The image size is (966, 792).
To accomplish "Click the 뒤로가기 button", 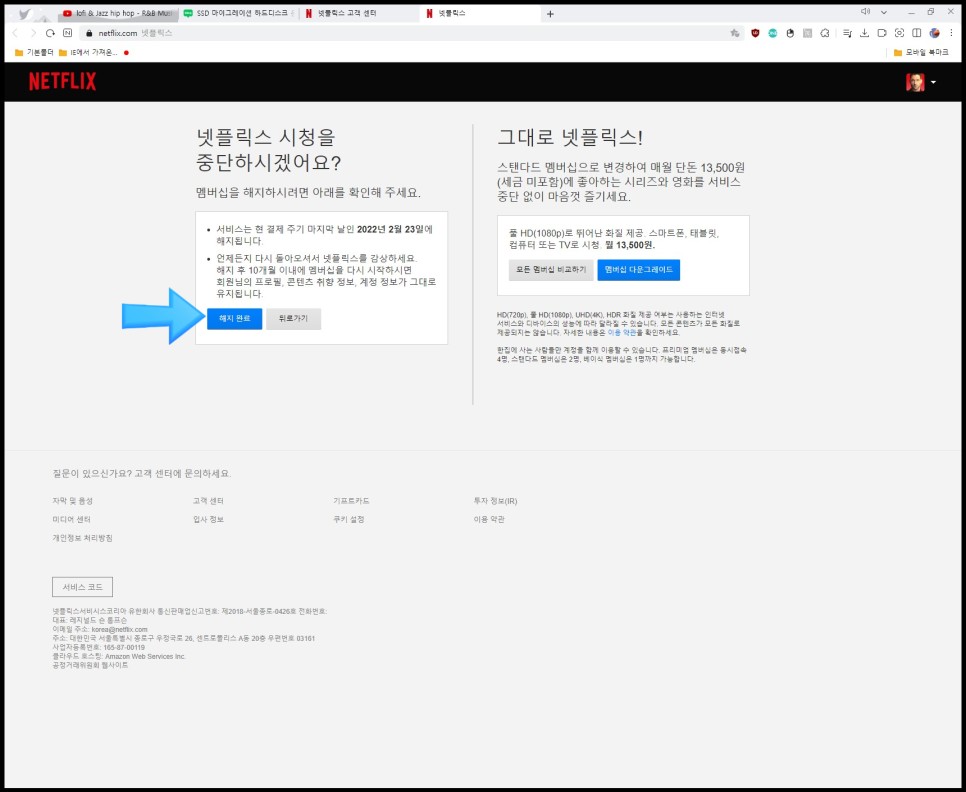I will pyautogui.click(x=293, y=318).
